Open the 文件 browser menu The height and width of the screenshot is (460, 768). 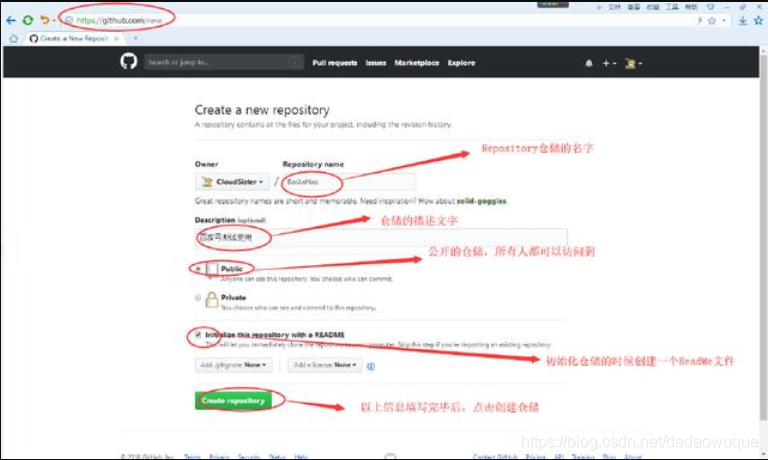point(615,7)
